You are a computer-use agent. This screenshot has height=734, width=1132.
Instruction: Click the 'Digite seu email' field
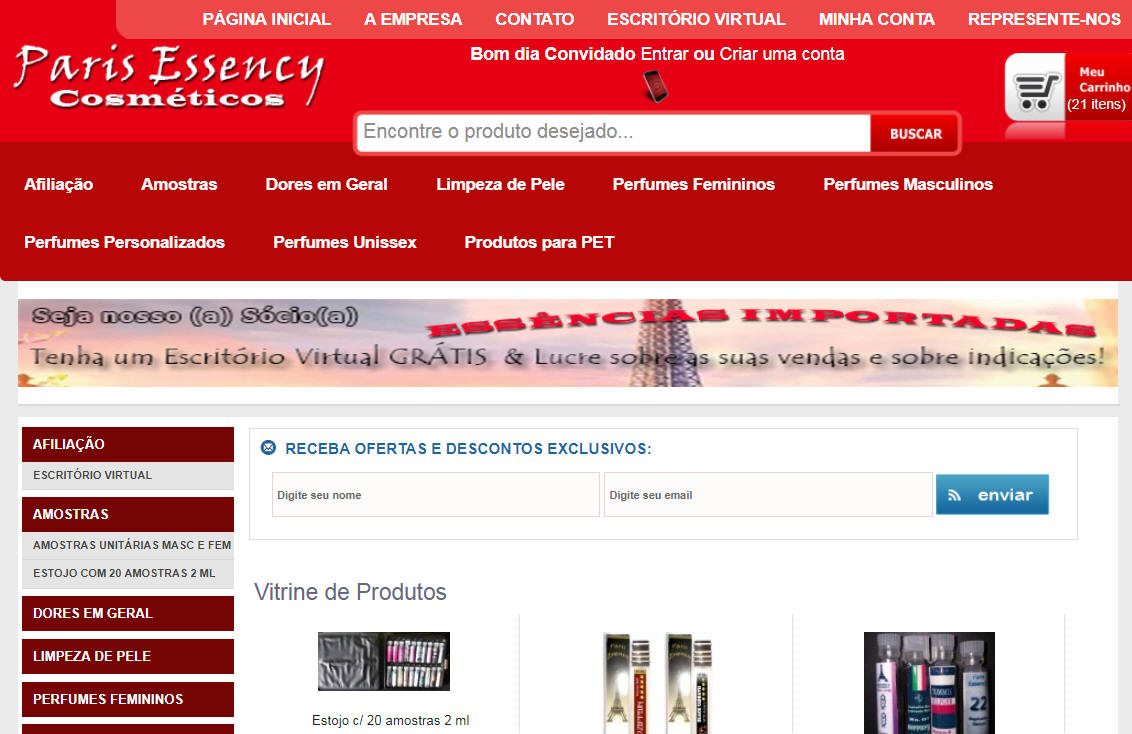tap(767, 494)
